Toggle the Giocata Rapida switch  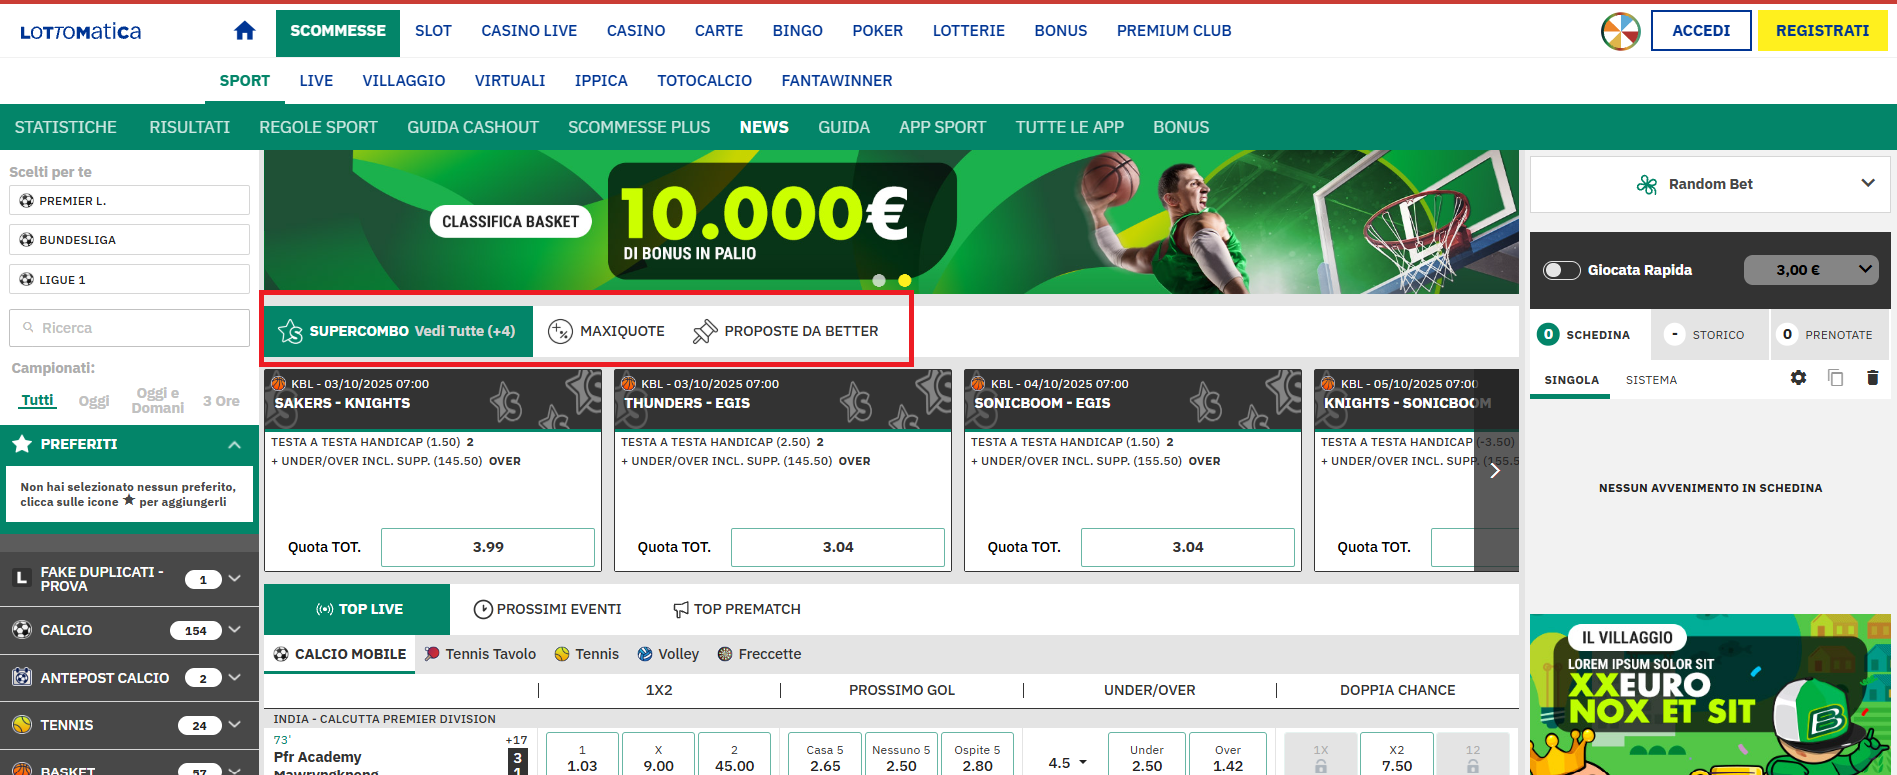point(1561,270)
